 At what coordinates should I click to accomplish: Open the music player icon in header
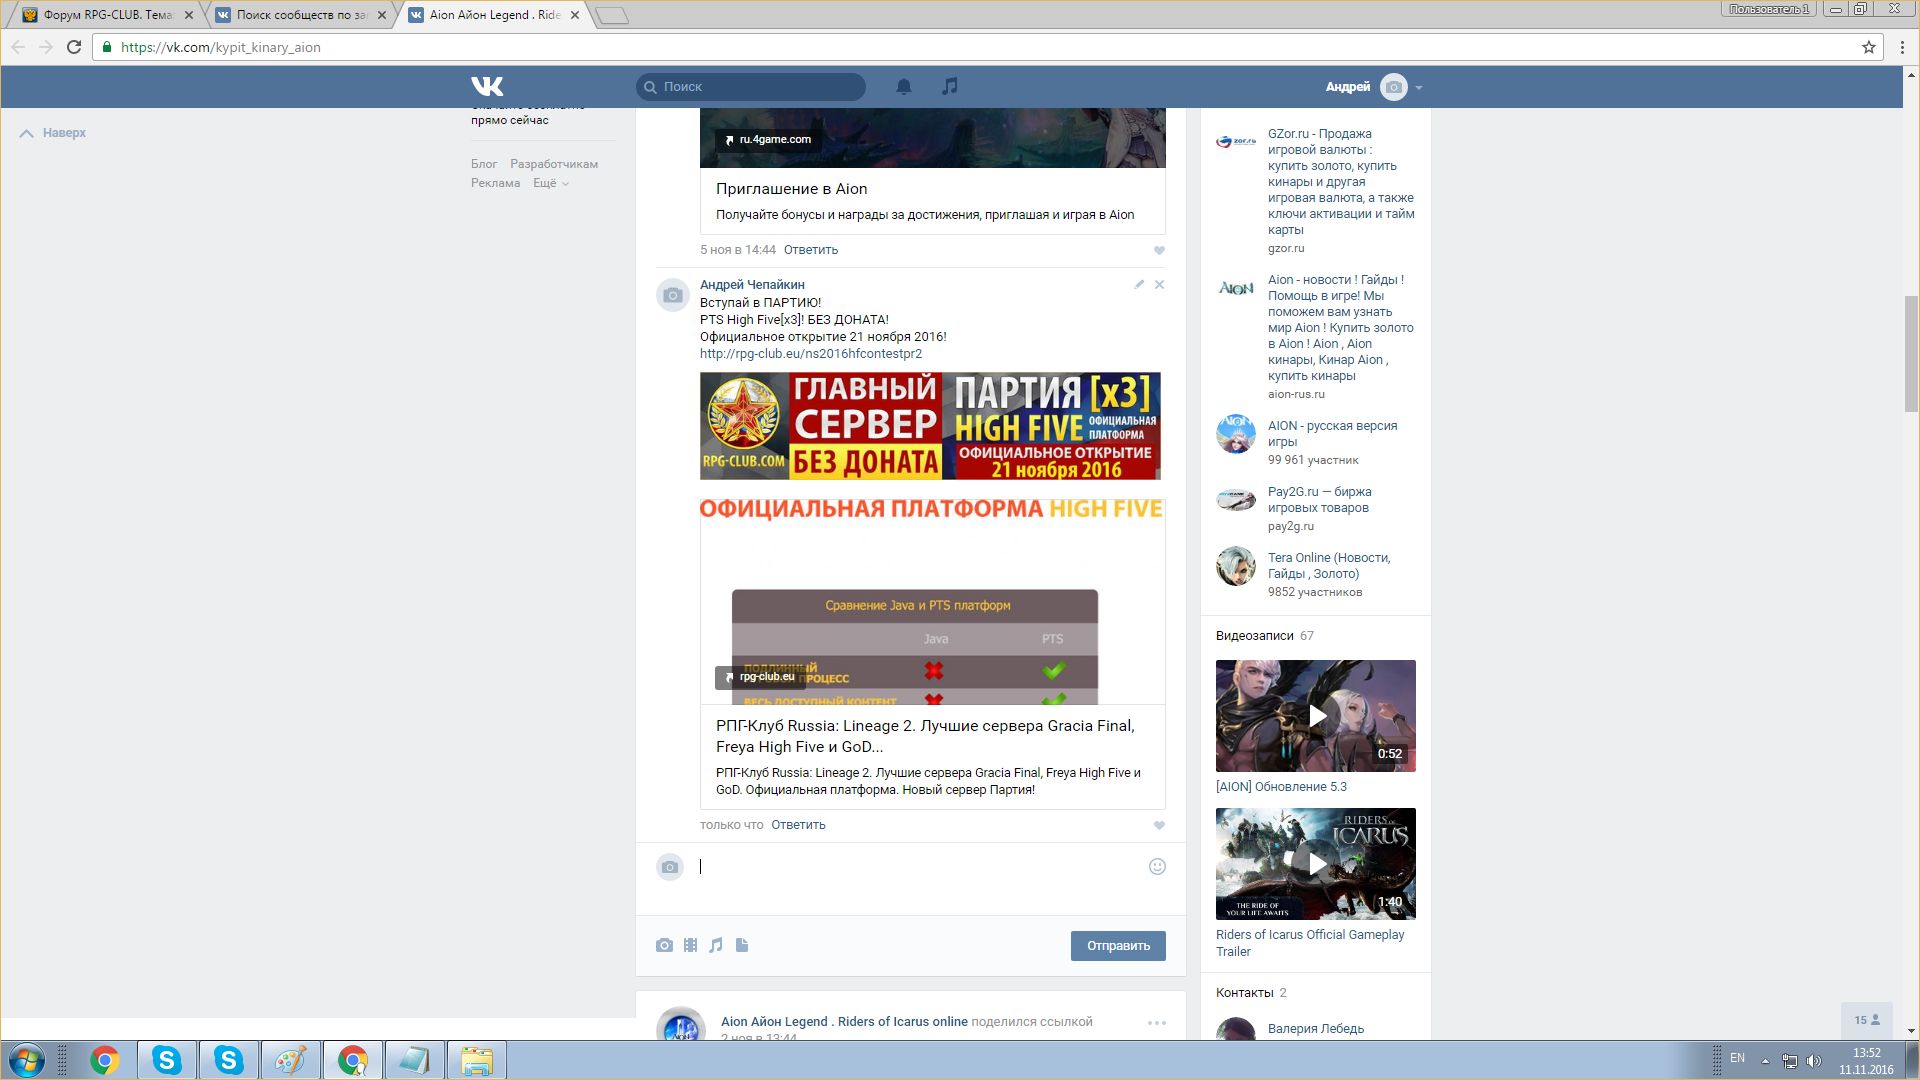(949, 87)
